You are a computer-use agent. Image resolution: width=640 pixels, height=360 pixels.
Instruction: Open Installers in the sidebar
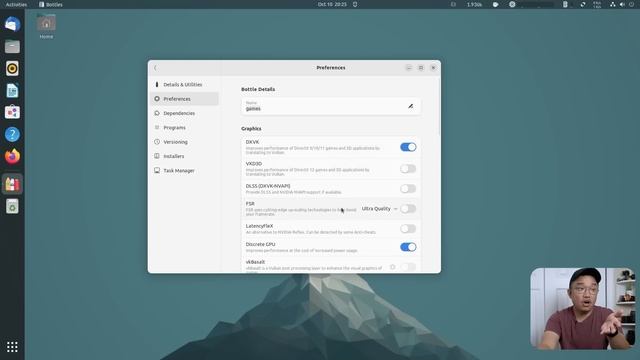(184, 156)
